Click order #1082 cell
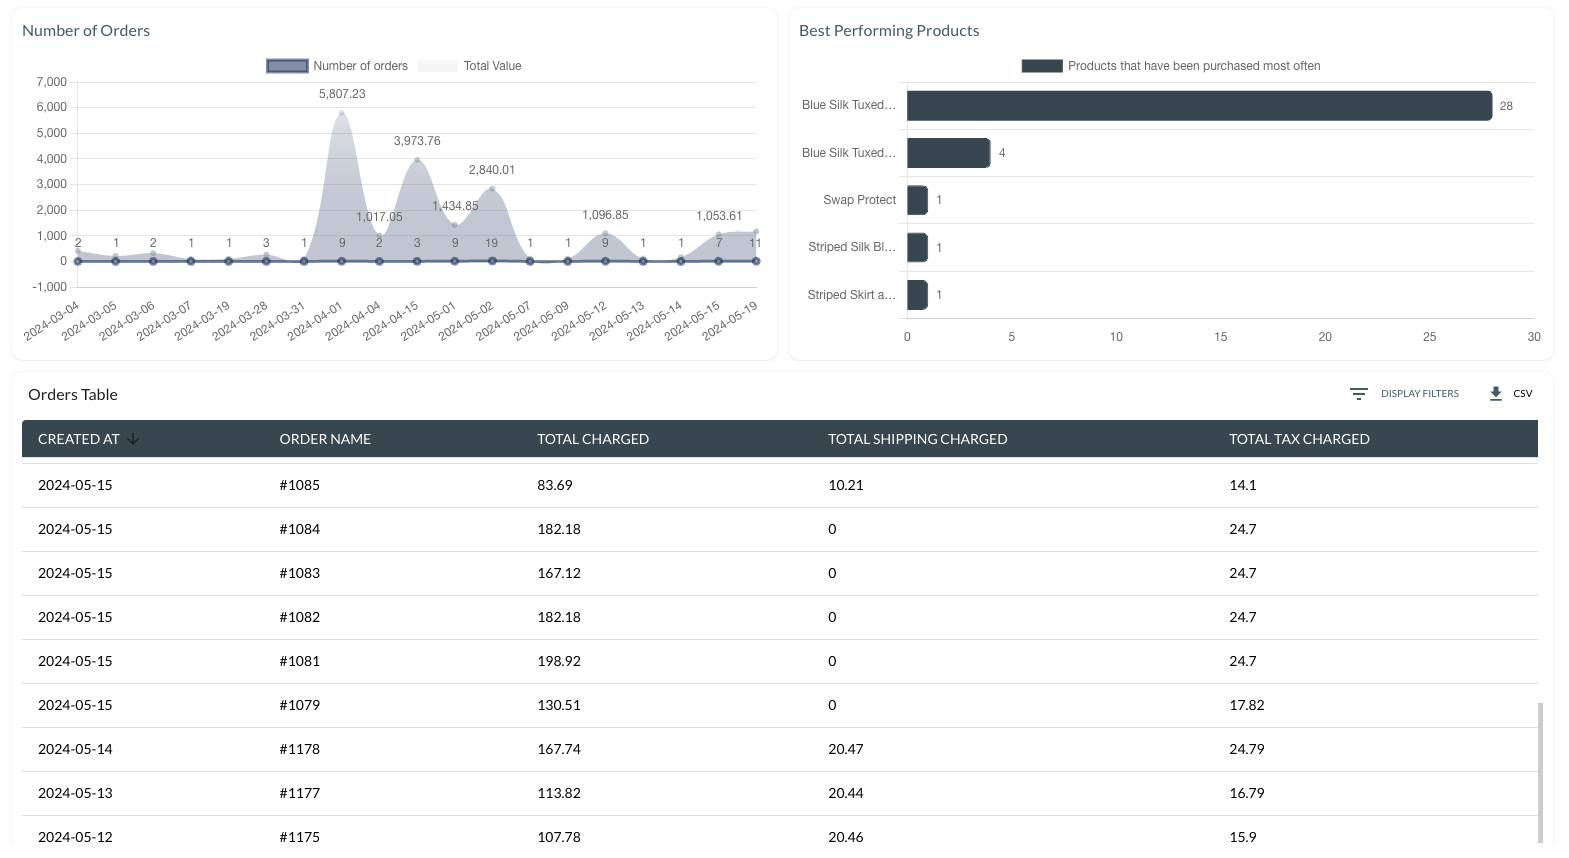Image resolution: width=1569 pixels, height=858 pixels. (x=299, y=617)
